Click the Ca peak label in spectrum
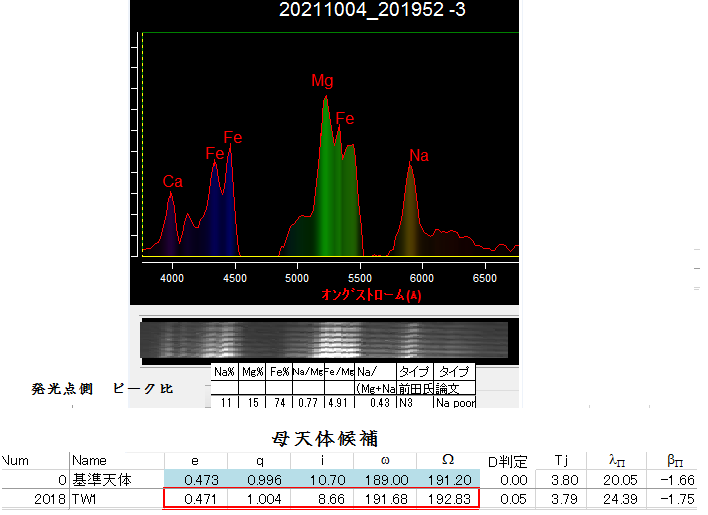Viewport: 708px width, 515px height. (173, 182)
